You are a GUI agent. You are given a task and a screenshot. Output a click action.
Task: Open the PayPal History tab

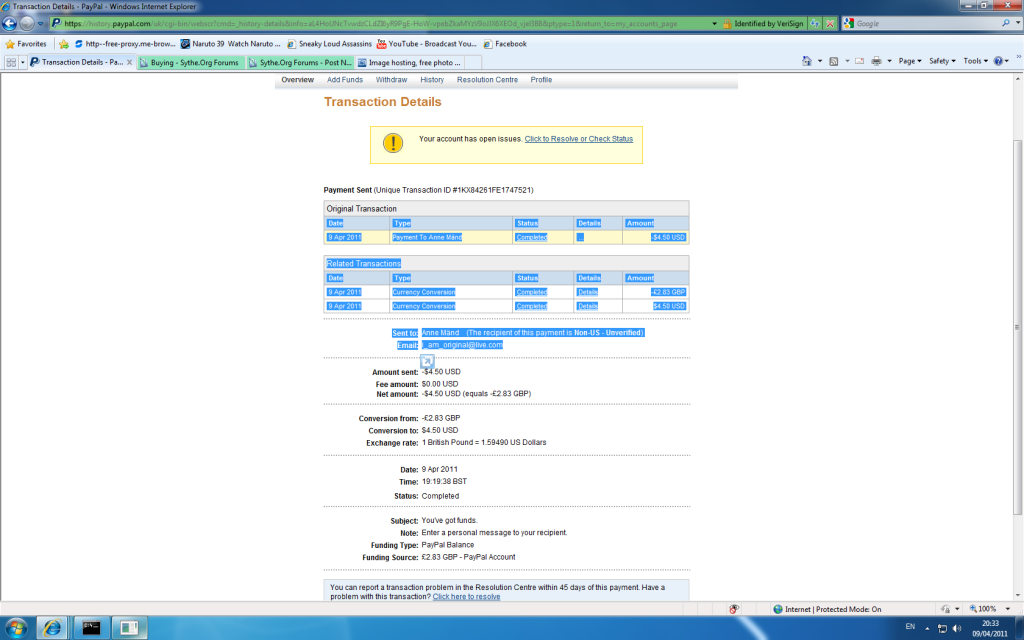[432, 80]
